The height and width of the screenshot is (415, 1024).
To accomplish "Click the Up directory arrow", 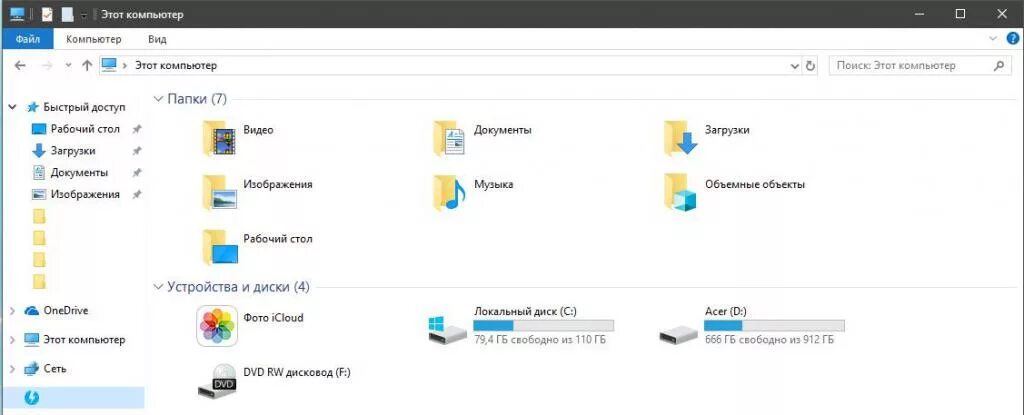I will pos(87,66).
